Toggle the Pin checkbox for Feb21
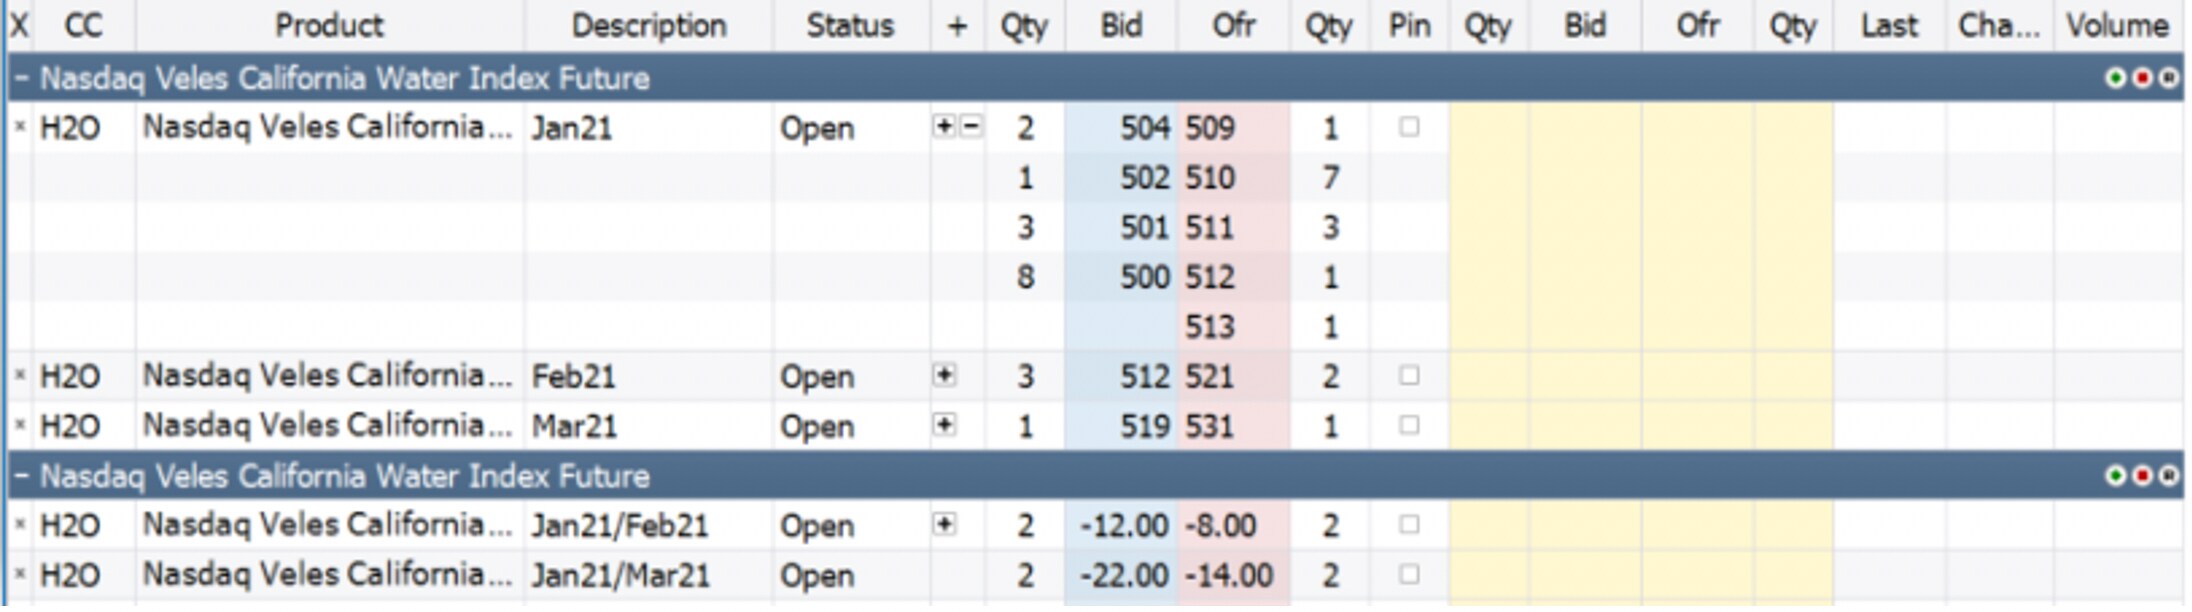Image resolution: width=2192 pixels, height=612 pixels. pos(1409,376)
